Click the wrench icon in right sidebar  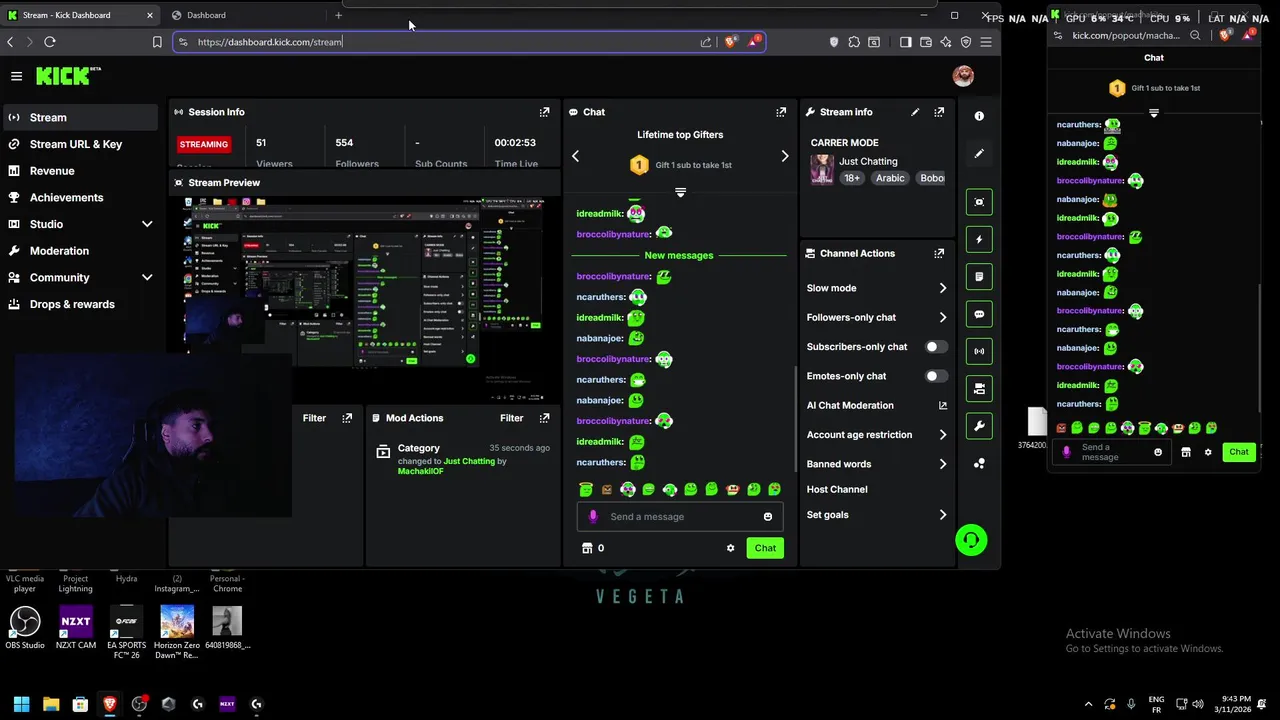979,426
